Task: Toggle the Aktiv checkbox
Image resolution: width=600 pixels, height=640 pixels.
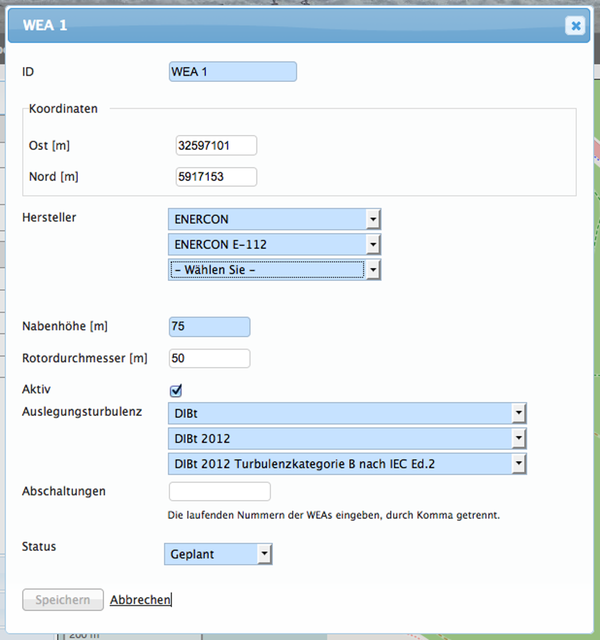Action: pyautogui.click(x=176, y=390)
